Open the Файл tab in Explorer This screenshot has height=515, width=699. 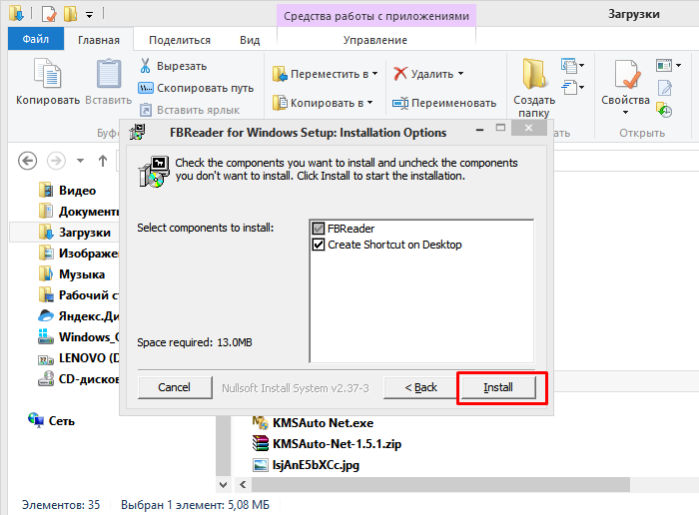tap(36, 39)
